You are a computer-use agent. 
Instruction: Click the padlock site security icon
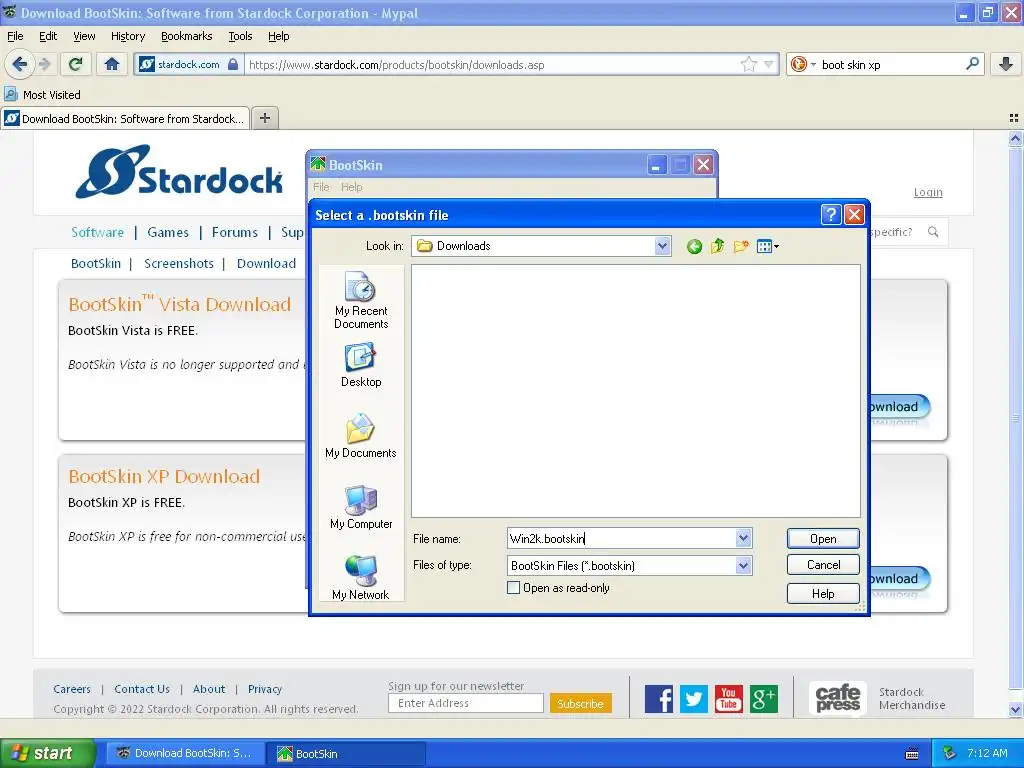(233, 64)
